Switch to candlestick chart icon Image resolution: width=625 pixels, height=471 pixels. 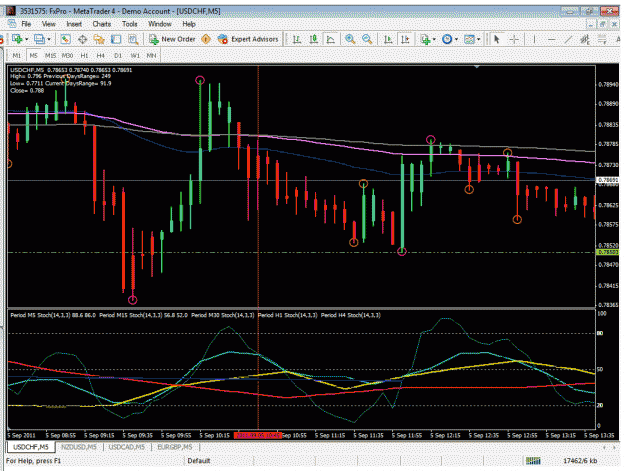click(x=314, y=39)
